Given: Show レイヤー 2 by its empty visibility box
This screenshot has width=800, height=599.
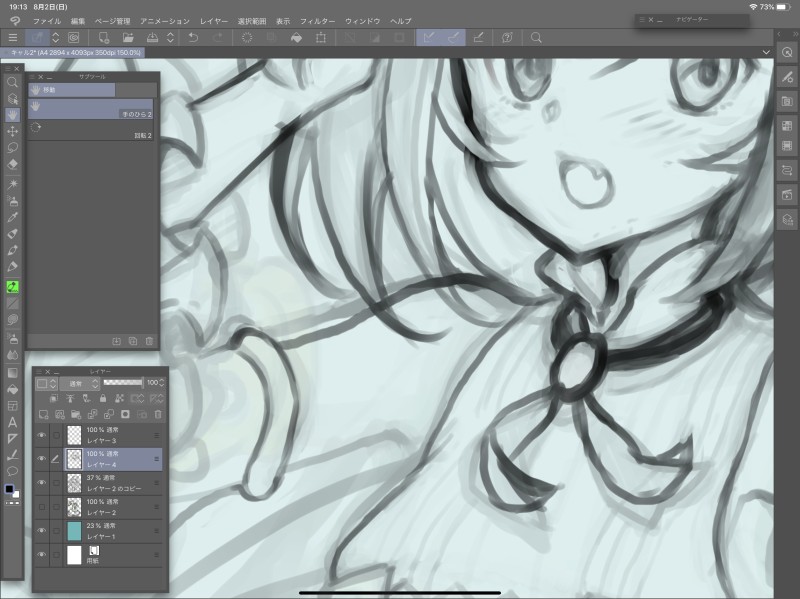Looking at the screenshot, I should pos(41,507).
